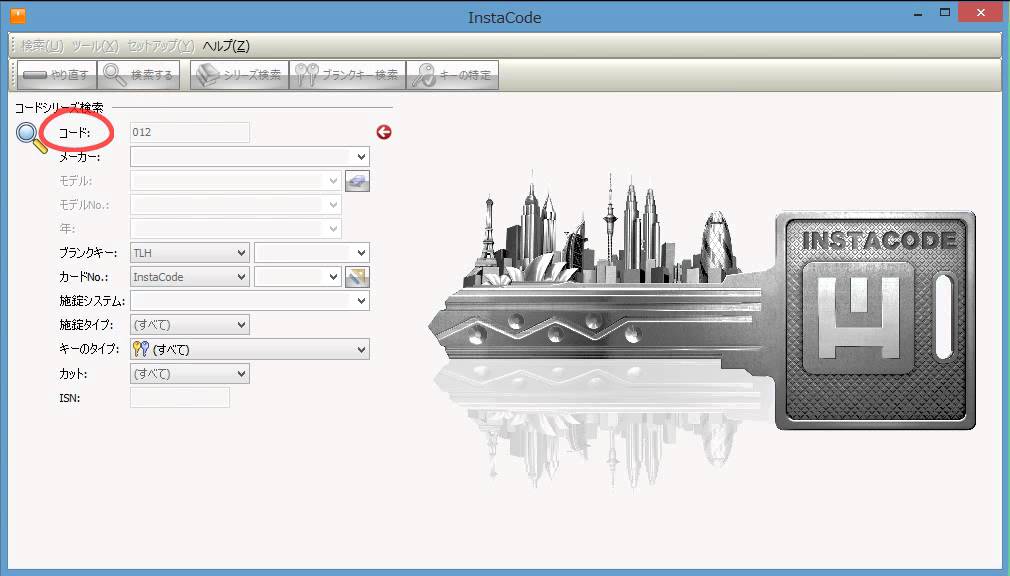Open キーの特定 key identification tool
Screen dimensions: 1010x576
(x=452, y=75)
